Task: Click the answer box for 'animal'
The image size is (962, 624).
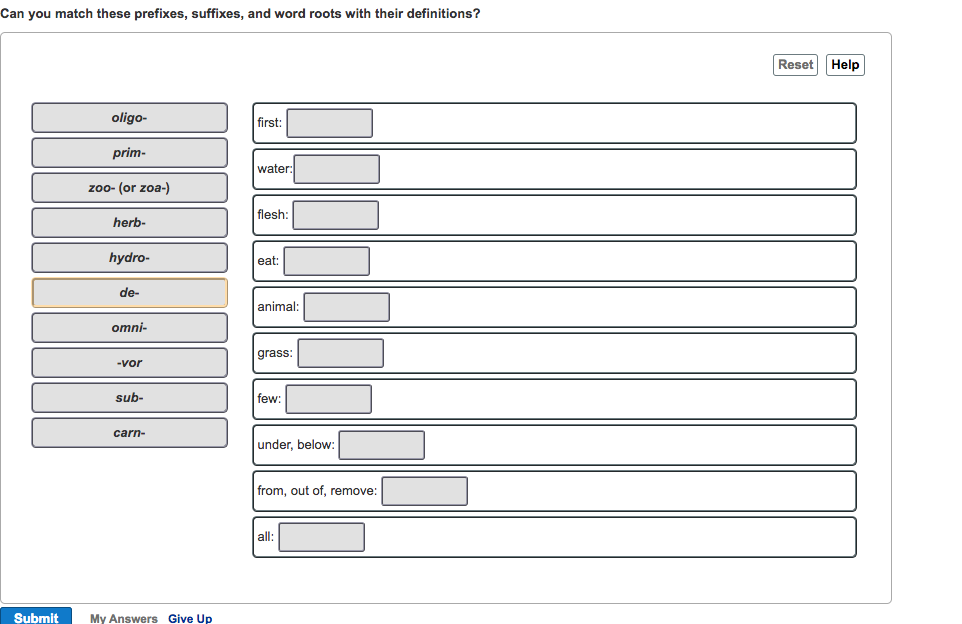Action: pyautogui.click(x=347, y=306)
